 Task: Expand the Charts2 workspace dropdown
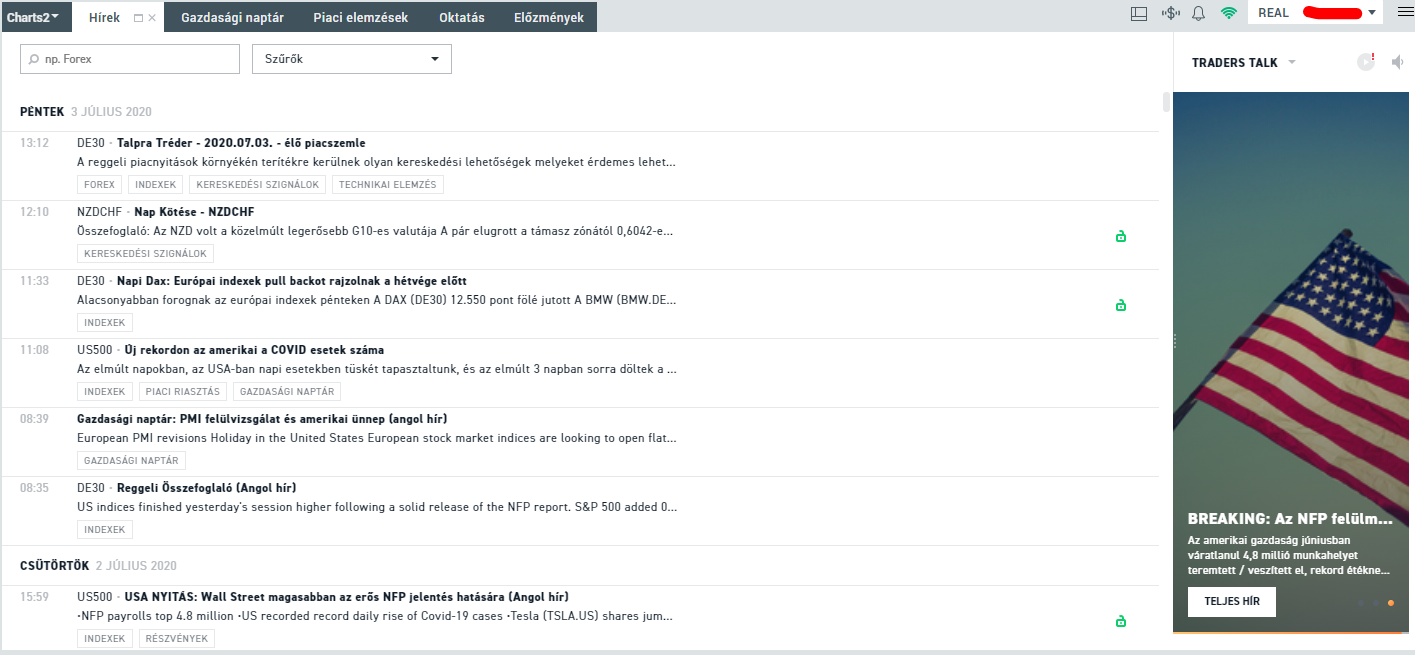32,17
